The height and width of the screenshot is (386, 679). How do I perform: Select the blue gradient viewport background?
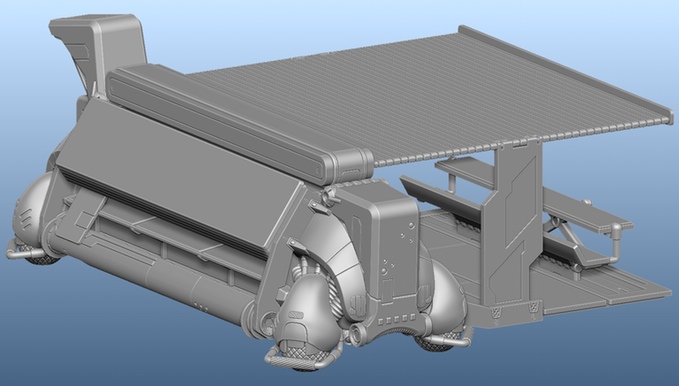(x=563, y=347)
